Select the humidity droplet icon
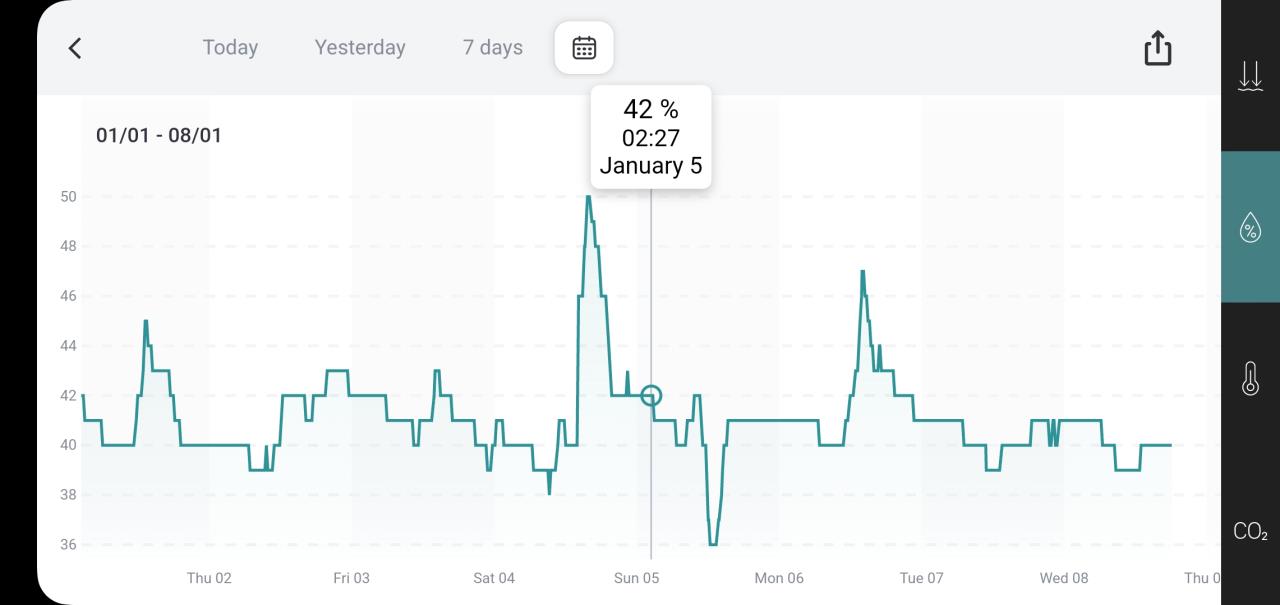Screen dimensions: 1280x605 click(x=1250, y=227)
